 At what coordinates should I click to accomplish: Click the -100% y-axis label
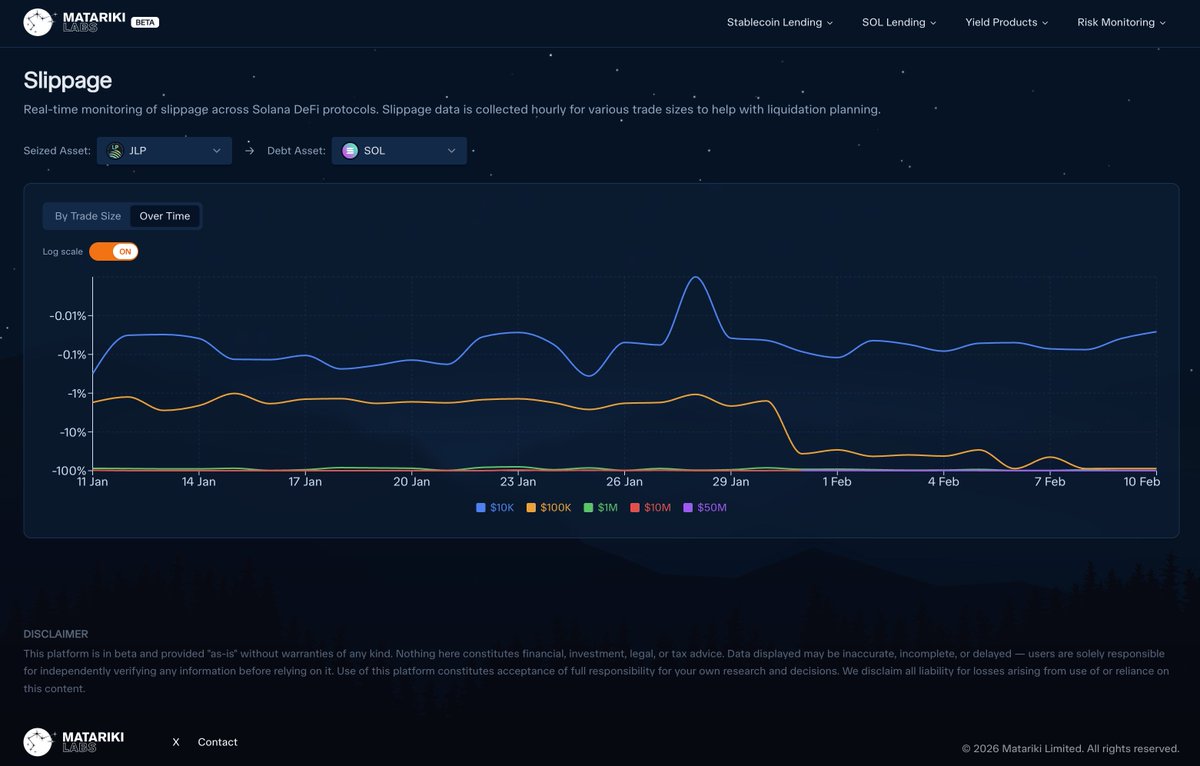pyautogui.click(x=69, y=471)
